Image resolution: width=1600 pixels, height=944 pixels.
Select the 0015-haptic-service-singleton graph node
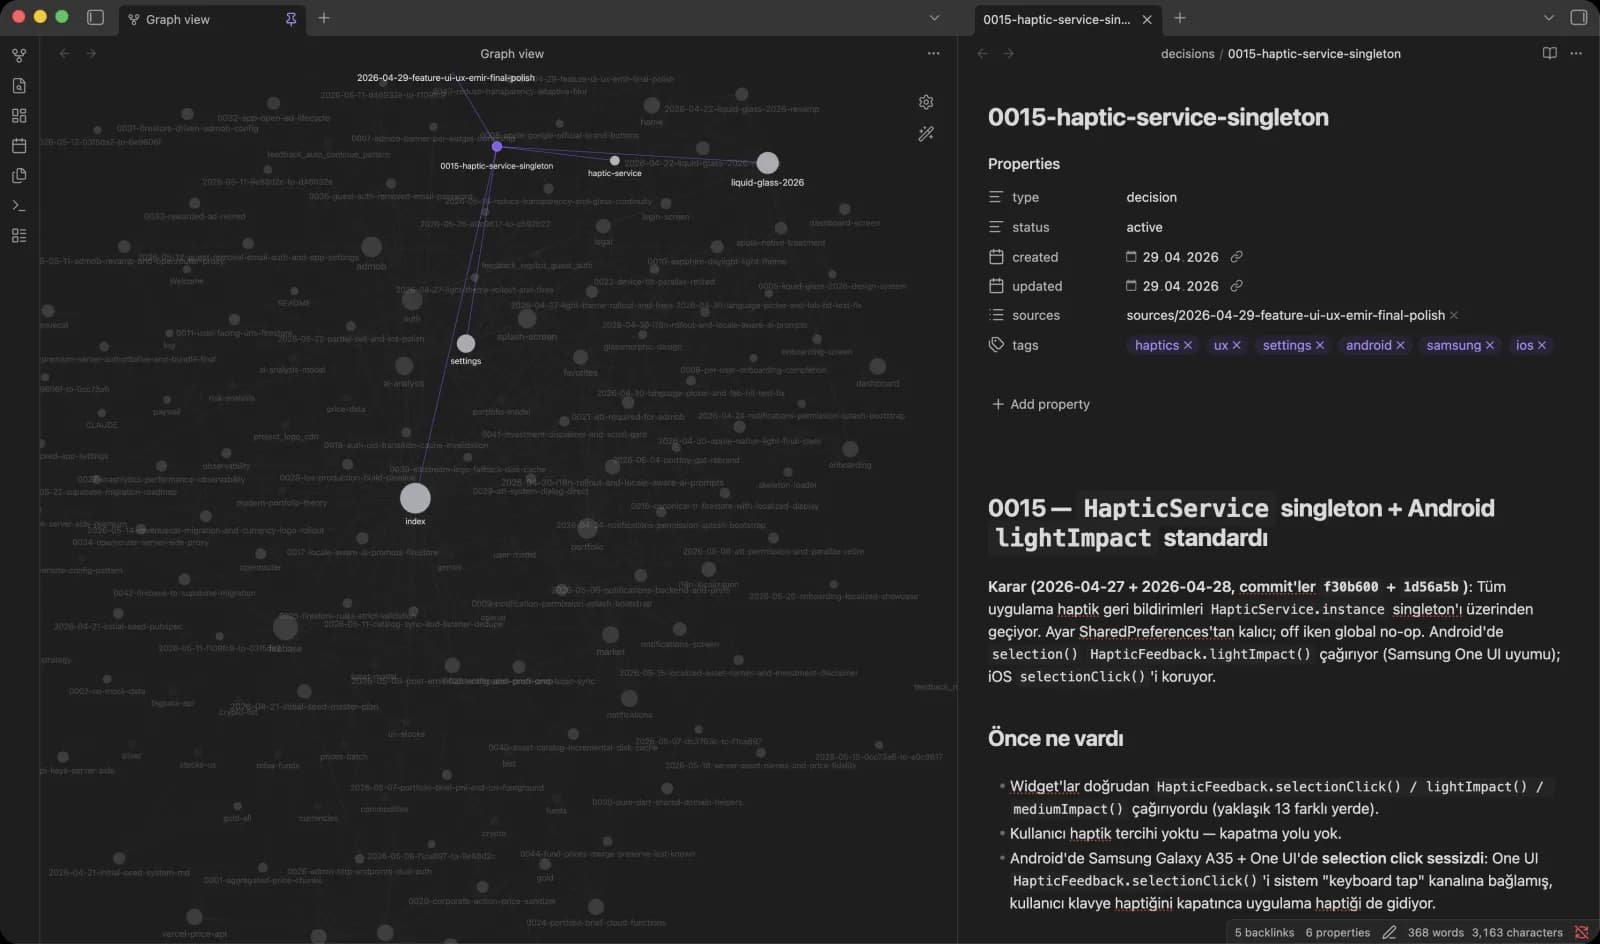(x=496, y=147)
